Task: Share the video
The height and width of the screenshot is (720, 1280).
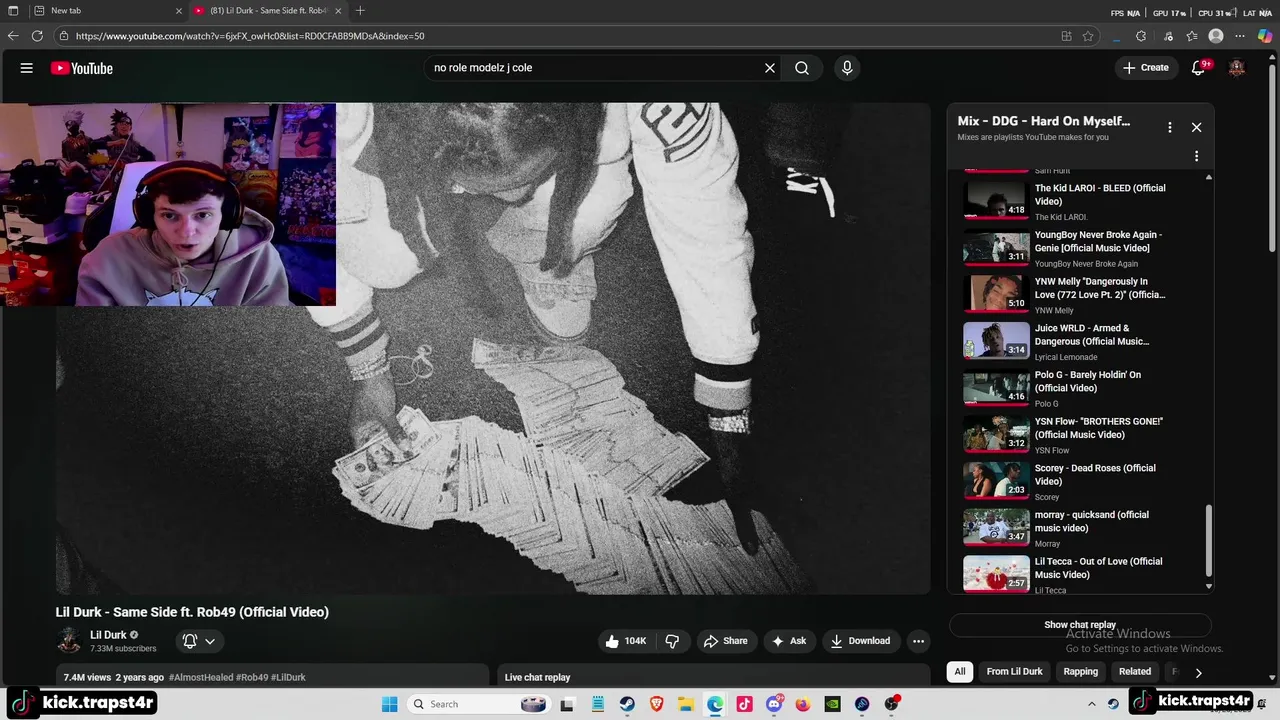Action: (725, 641)
